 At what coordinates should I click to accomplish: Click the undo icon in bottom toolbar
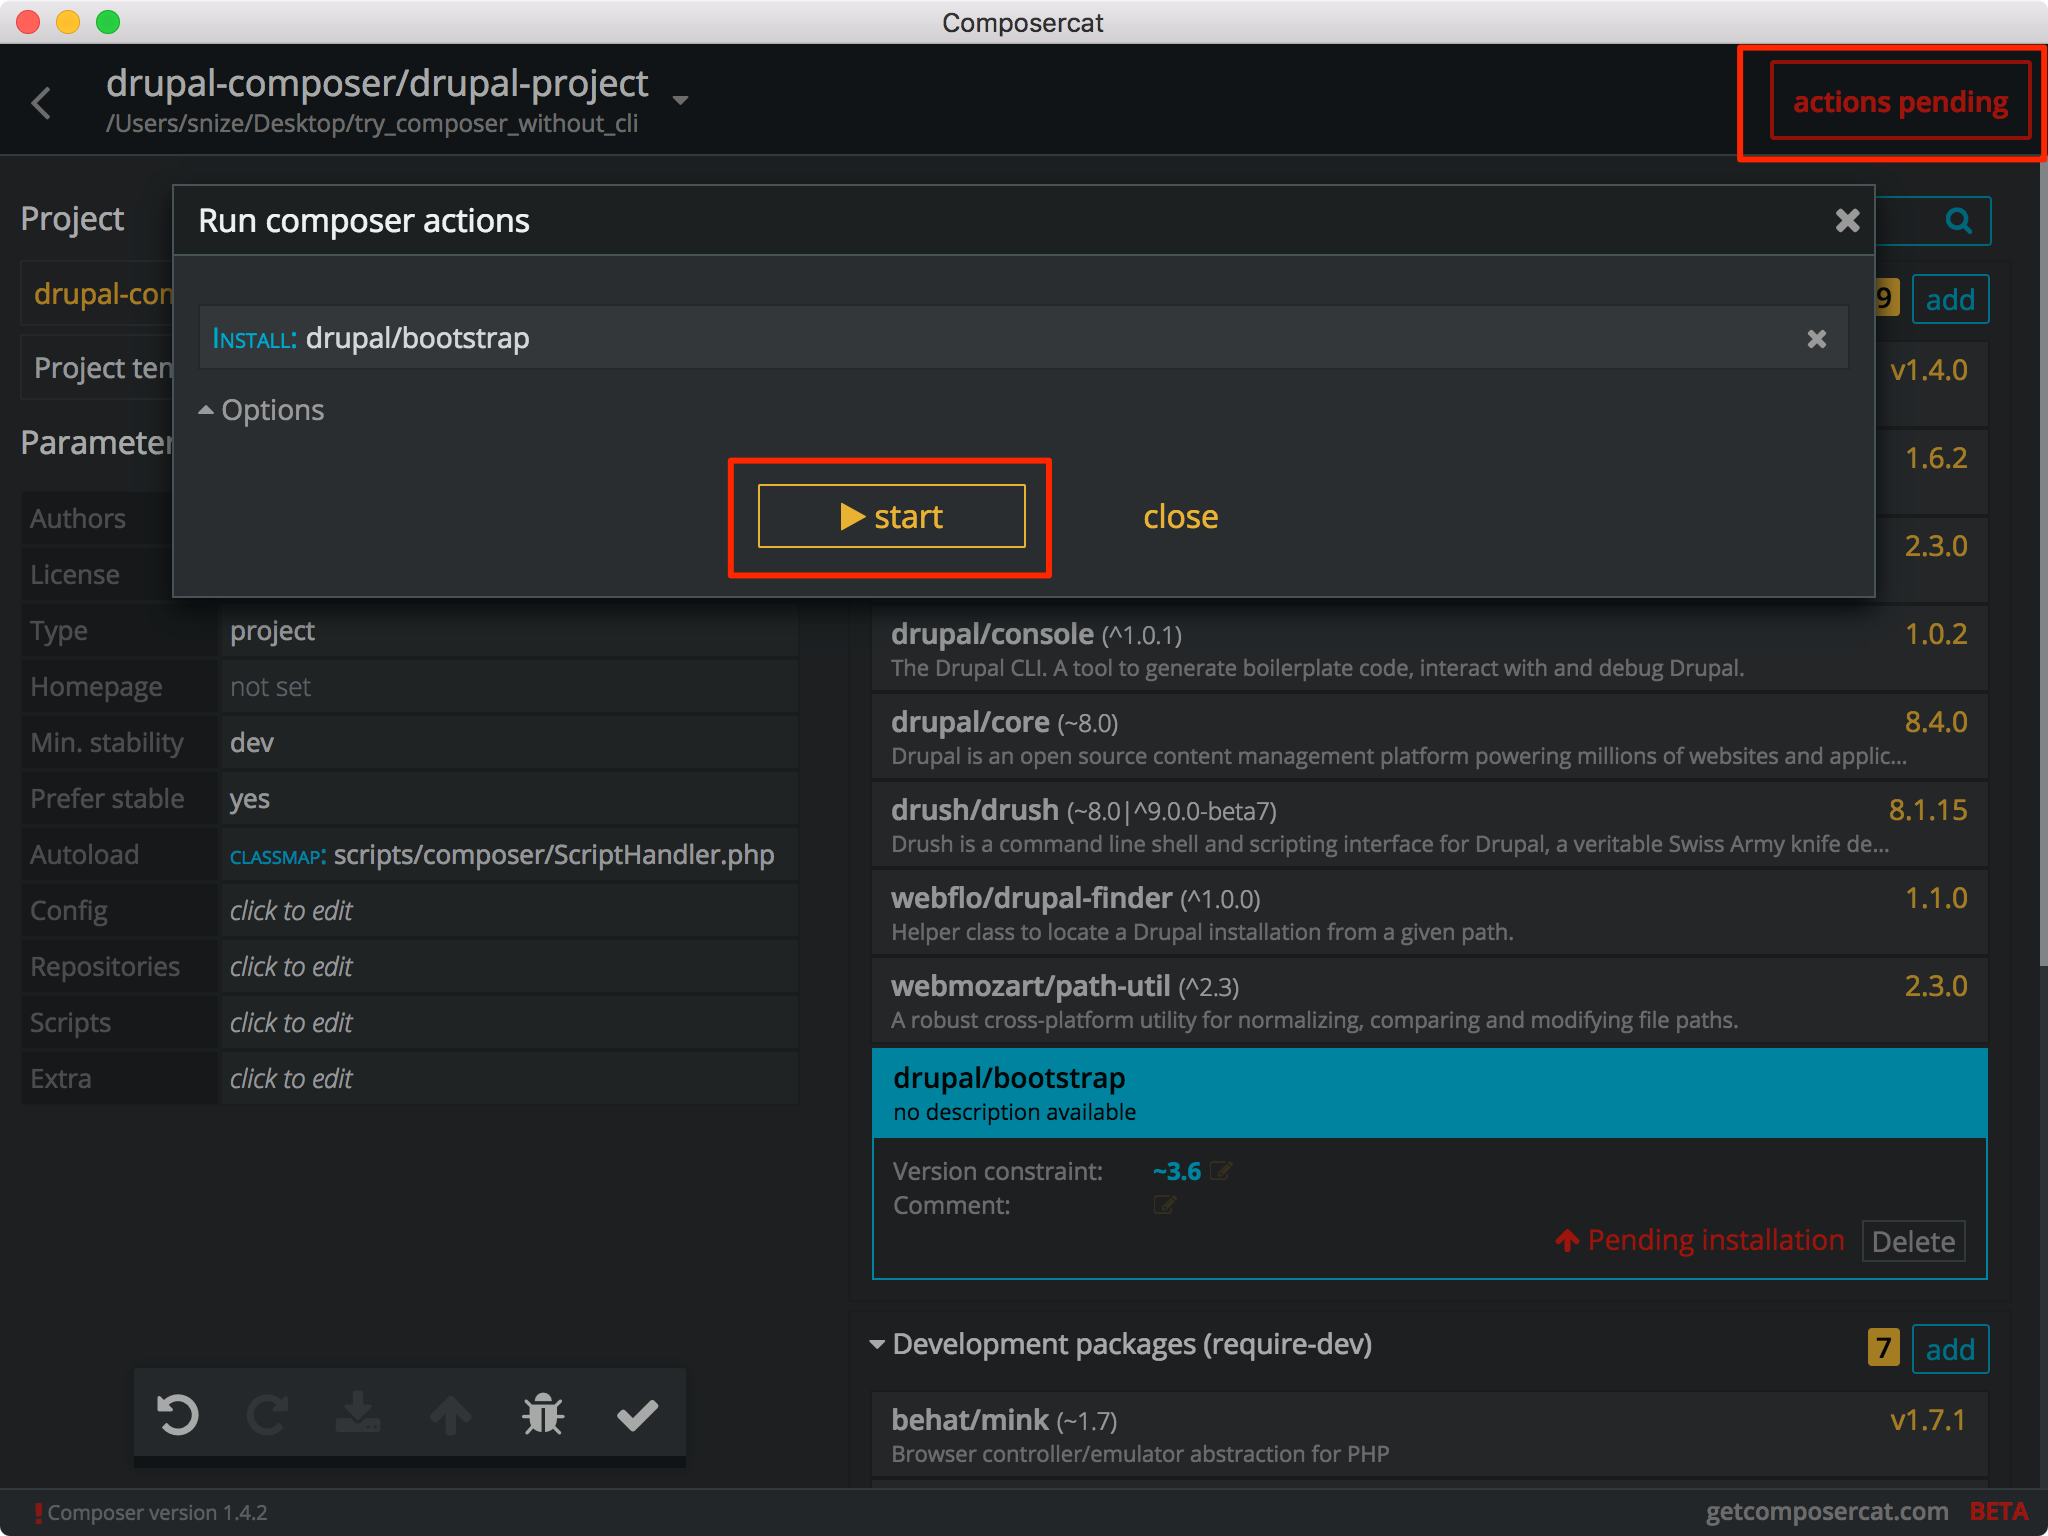178,1414
